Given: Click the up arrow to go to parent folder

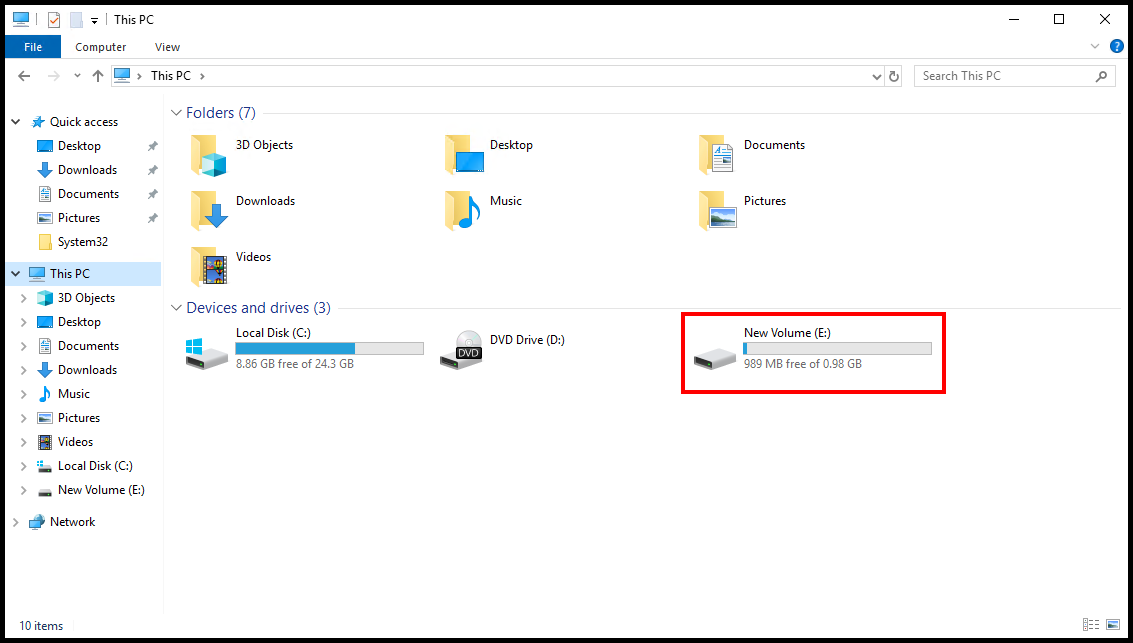Looking at the screenshot, I should (97, 75).
